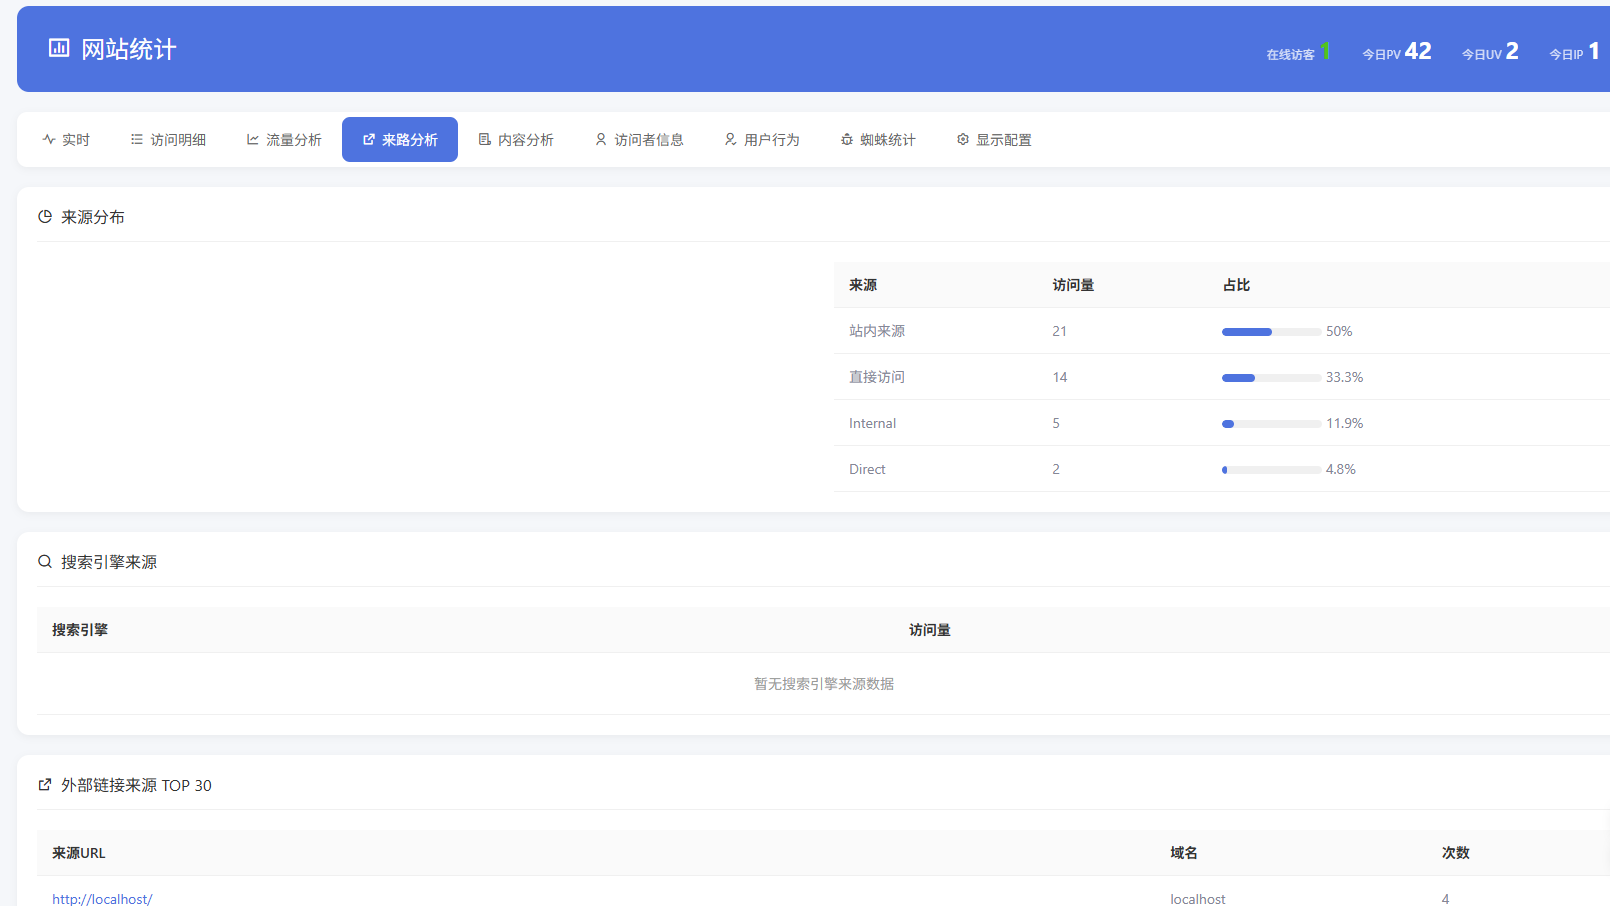Screen dimensions: 1610x906
Task: Click the bar chart icon beside 网站统计 title
Action: click(x=59, y=47)
